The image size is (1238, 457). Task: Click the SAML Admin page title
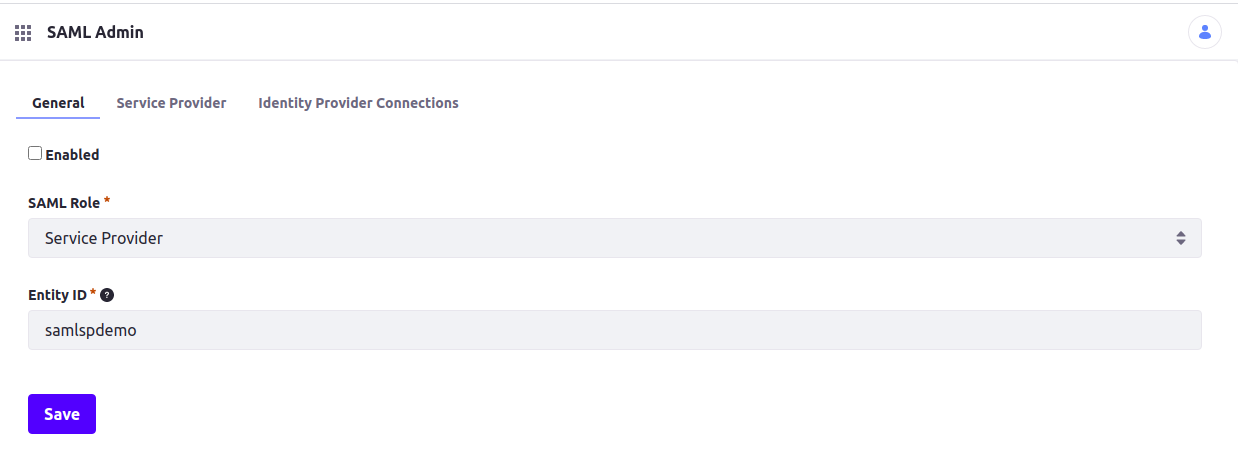(x=95, y=32)
